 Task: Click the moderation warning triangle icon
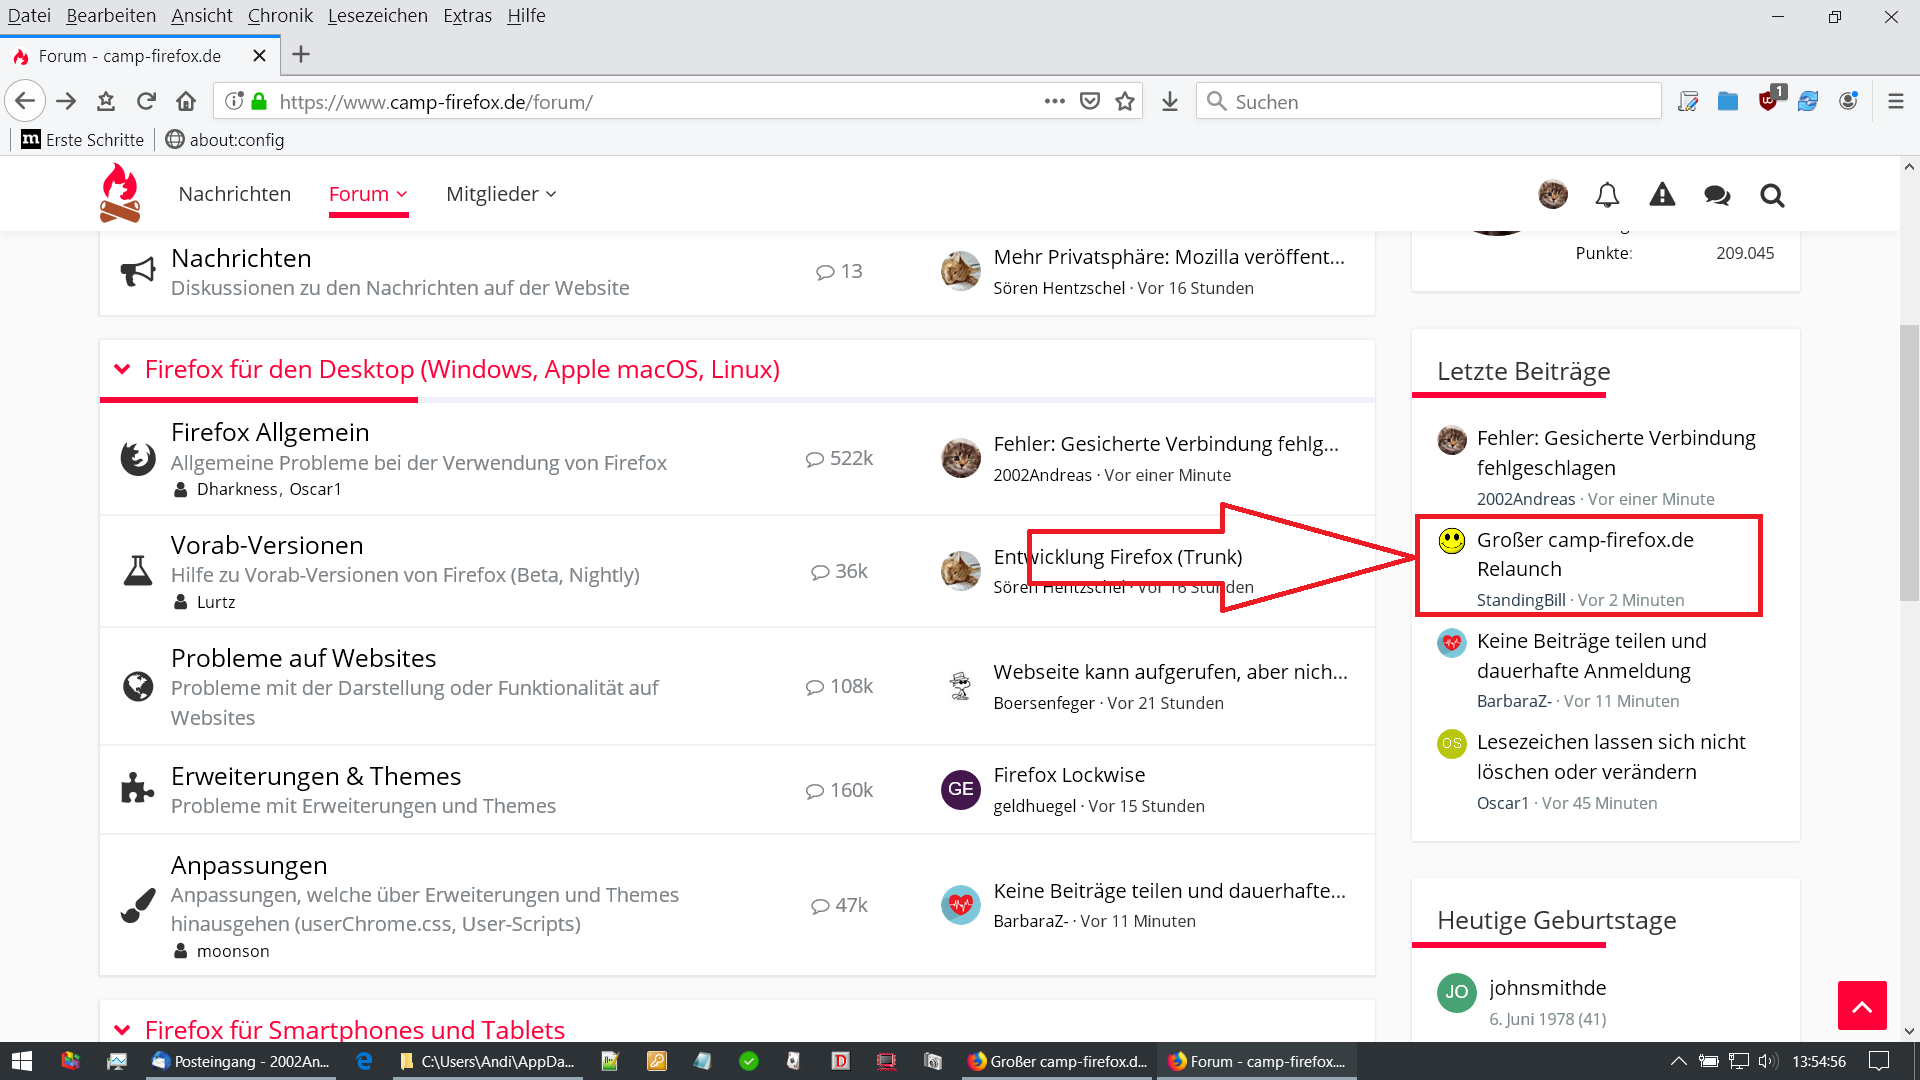coord(1662,195)
